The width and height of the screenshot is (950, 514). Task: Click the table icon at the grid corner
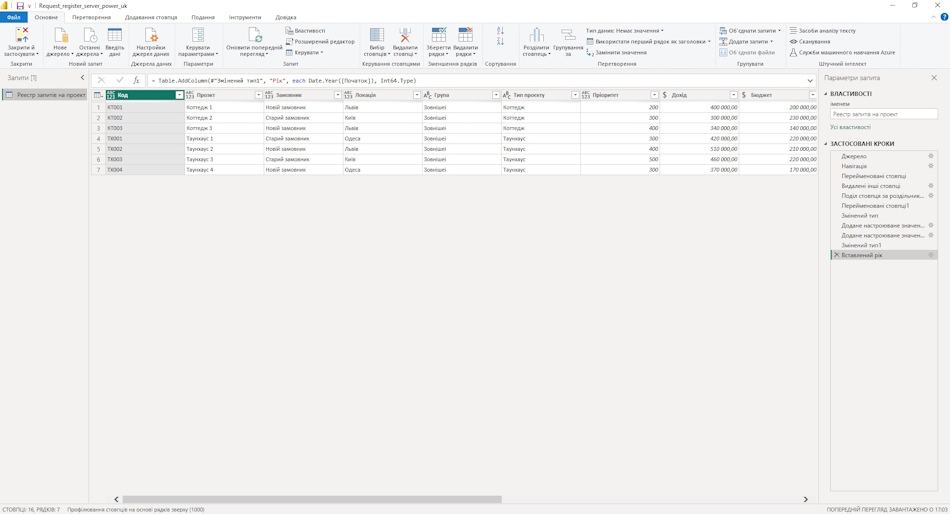pyautogui.click(x=98, y=95)
